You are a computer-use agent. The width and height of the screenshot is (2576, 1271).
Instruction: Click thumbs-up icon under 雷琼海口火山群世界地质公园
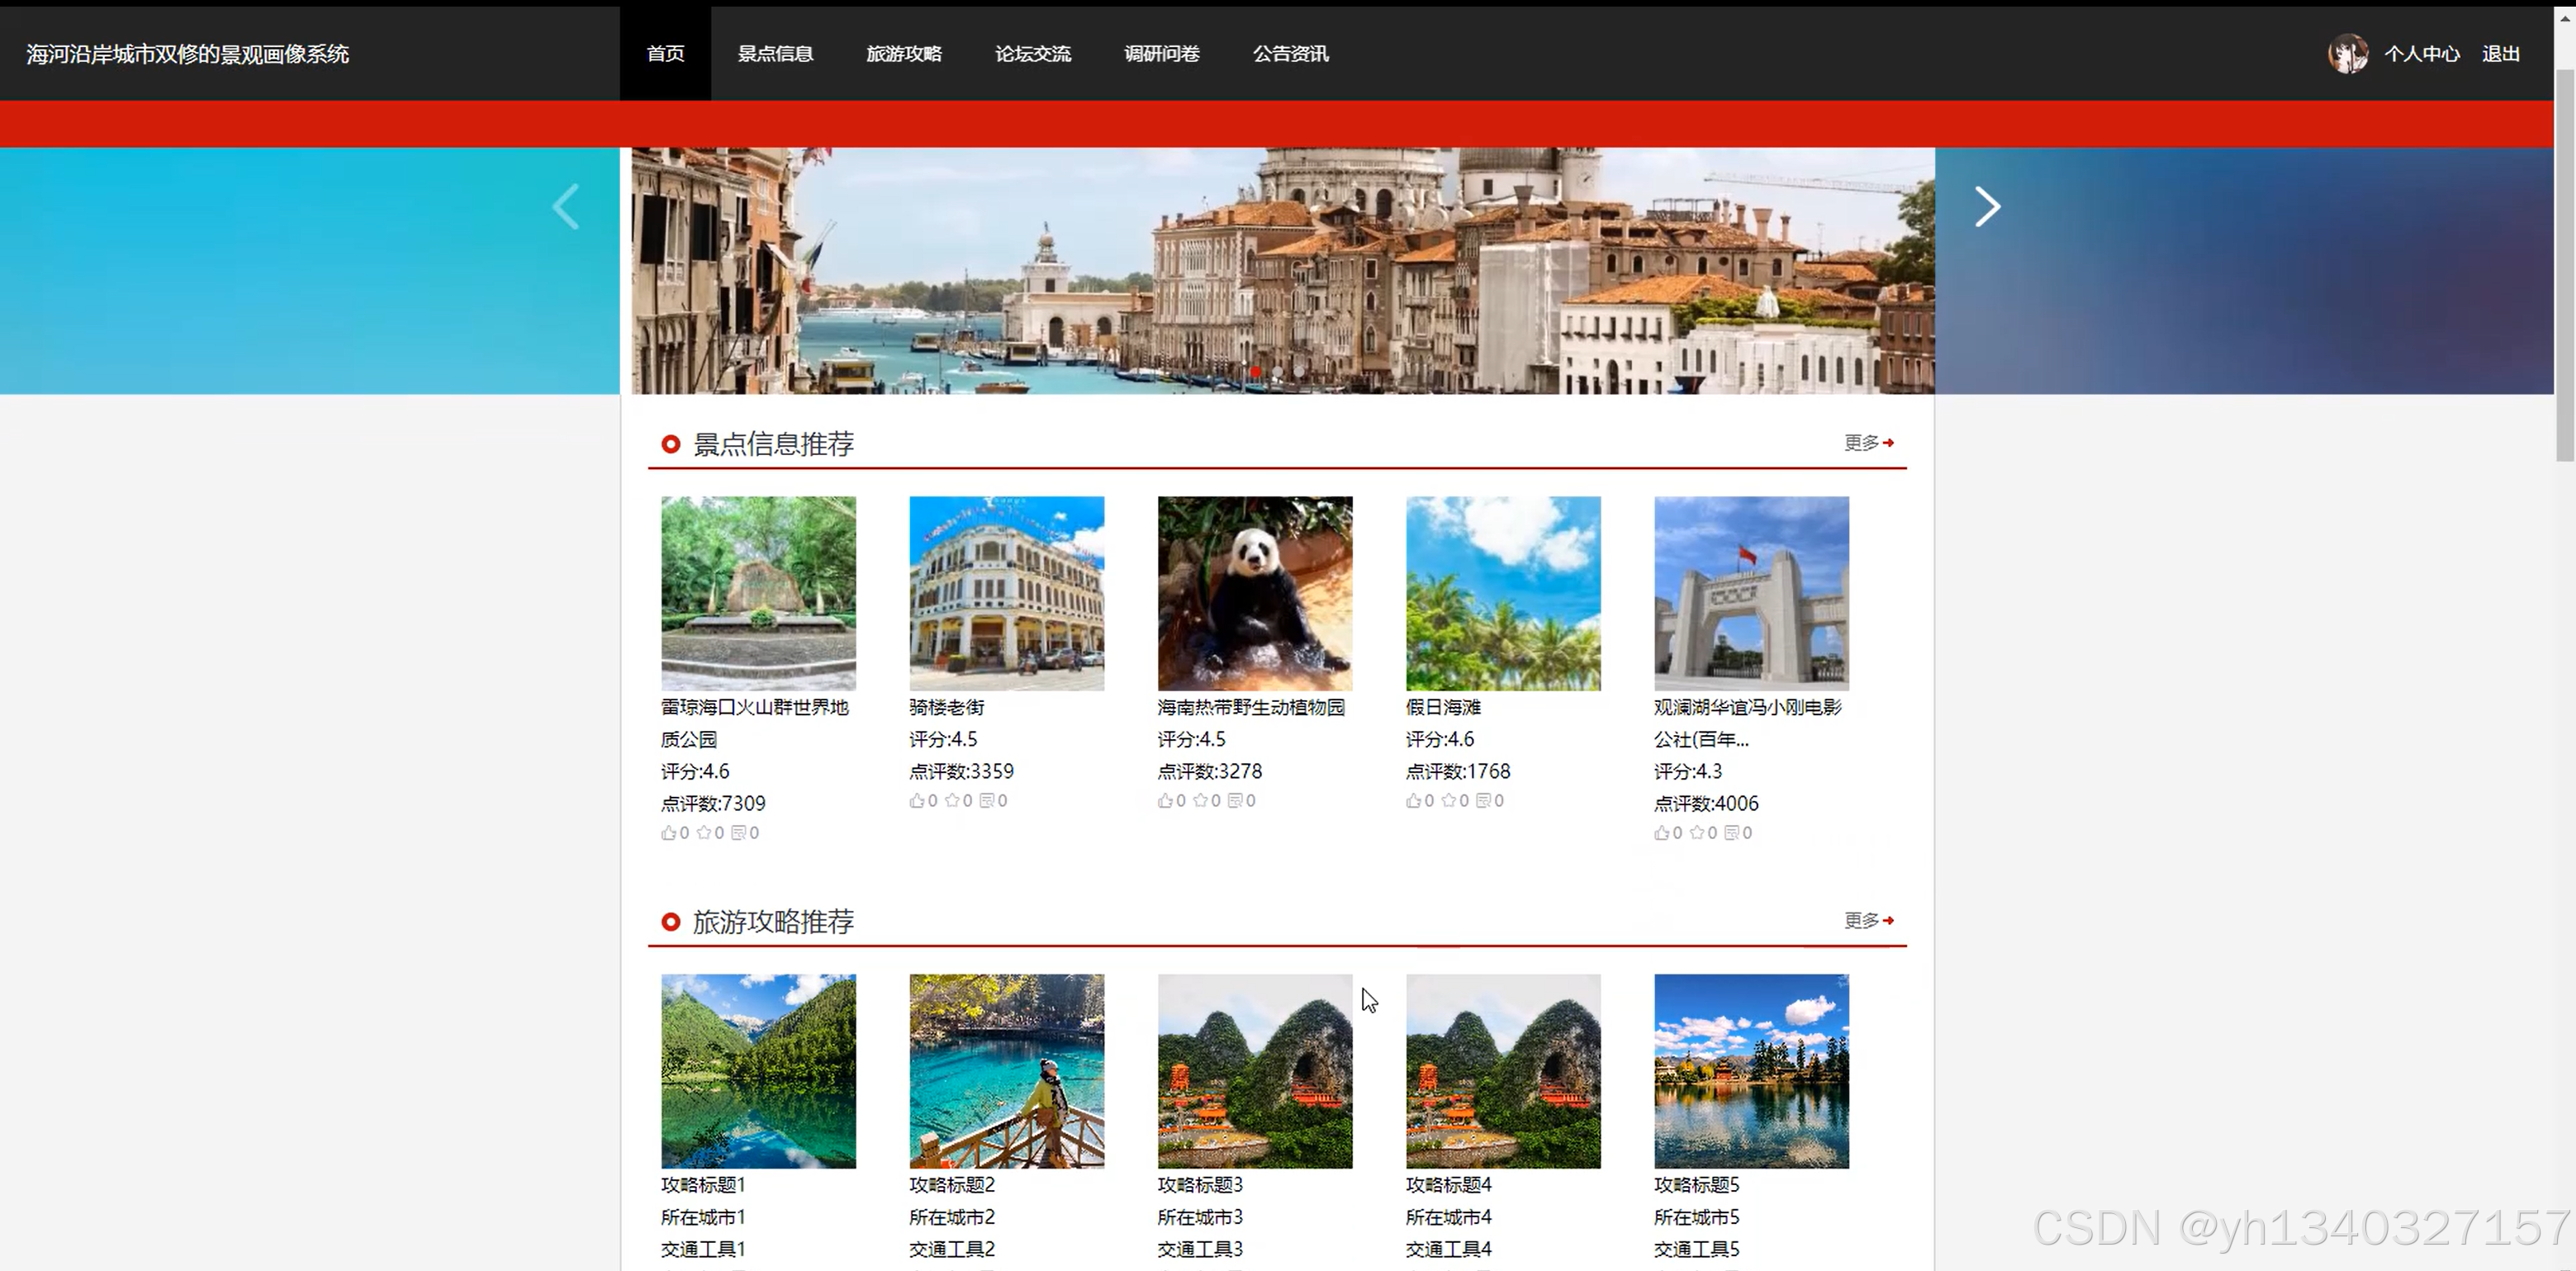pyautogui.click(x=668, y=832)
